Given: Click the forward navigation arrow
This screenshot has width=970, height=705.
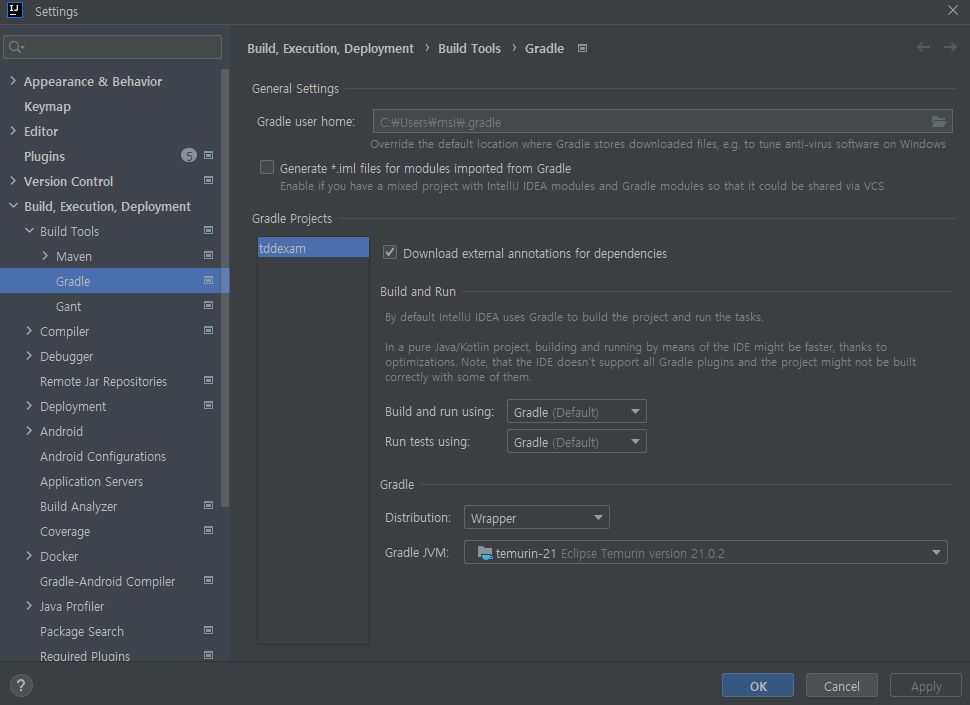Looking at the screenshot, I should tap(948, 47).
